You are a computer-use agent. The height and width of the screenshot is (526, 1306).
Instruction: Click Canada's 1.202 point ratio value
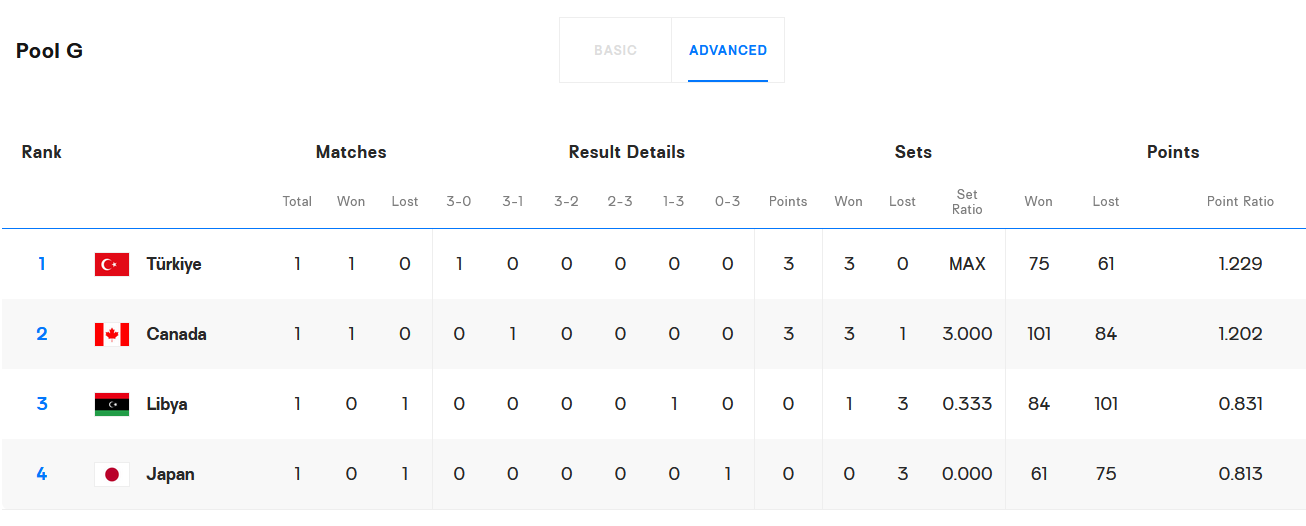click(x=1240, y=334)
